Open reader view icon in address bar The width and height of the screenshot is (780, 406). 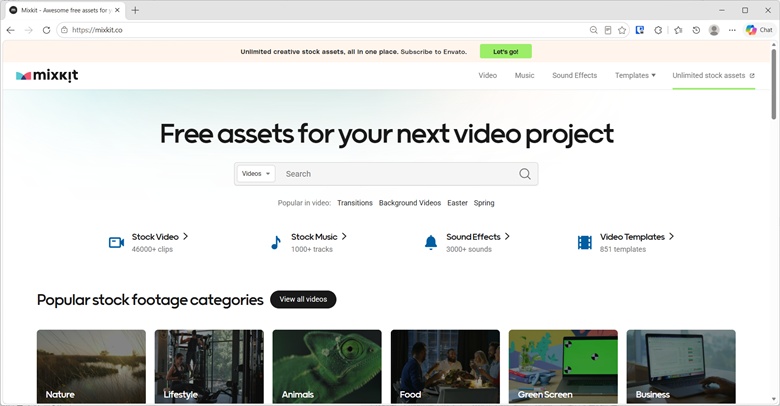608,30
